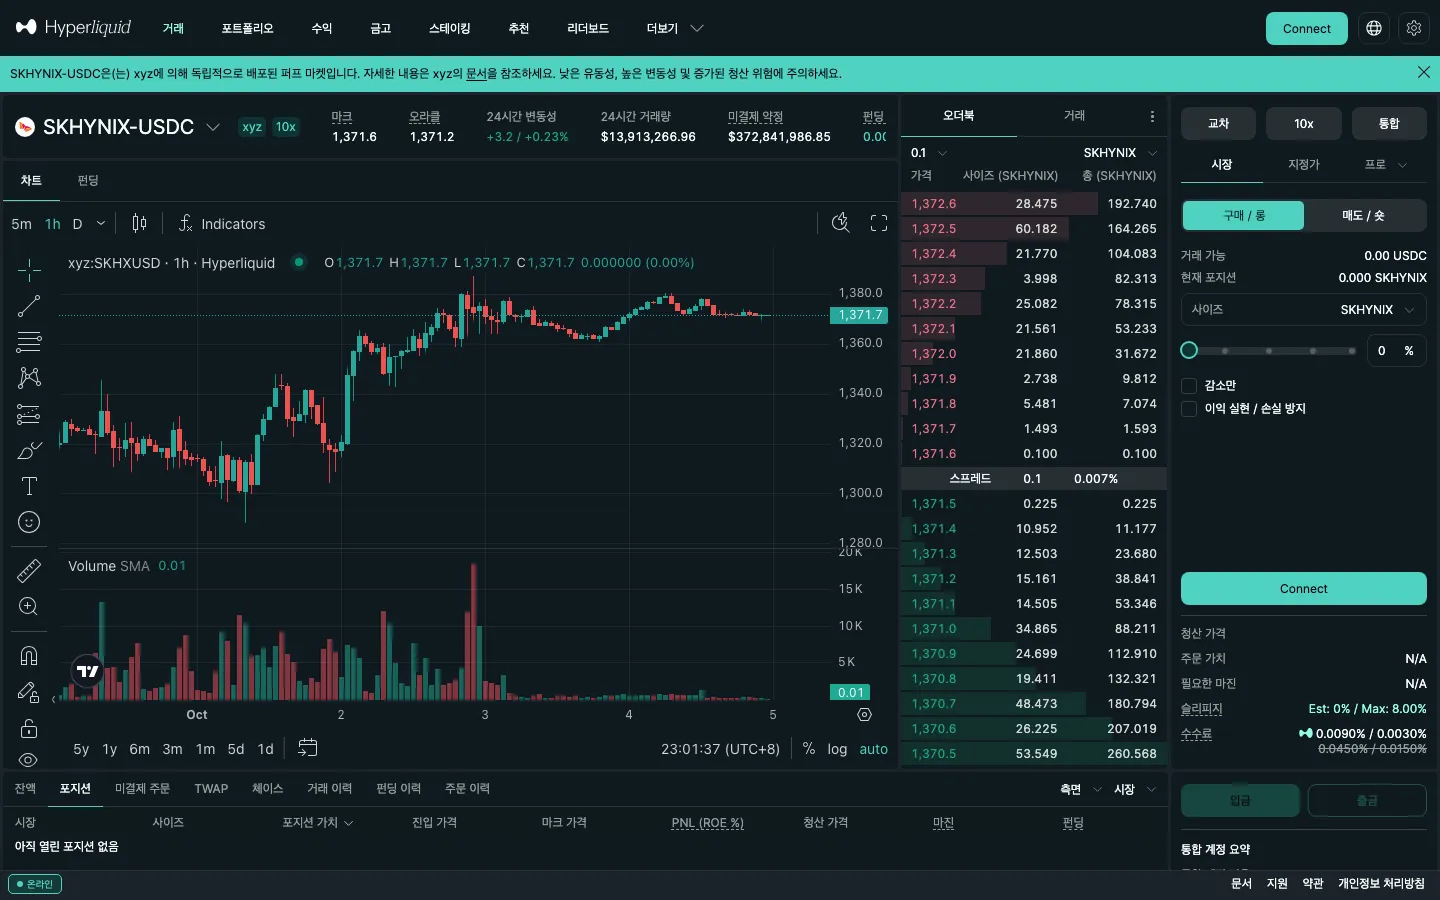Select the crosshair cursor tool
The height and width of the screenshot is (900, 1440).
(29, 270)
